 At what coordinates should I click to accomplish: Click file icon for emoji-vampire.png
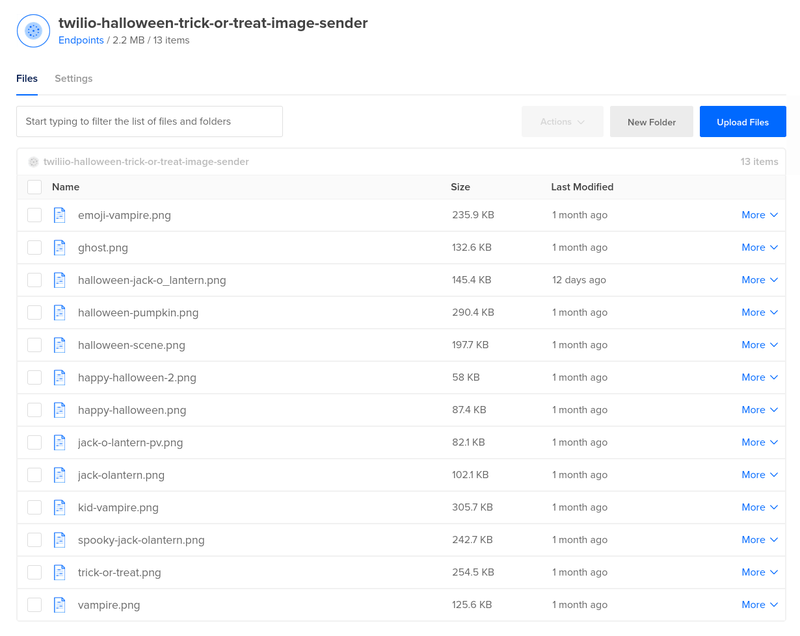[x=60, y=215]
